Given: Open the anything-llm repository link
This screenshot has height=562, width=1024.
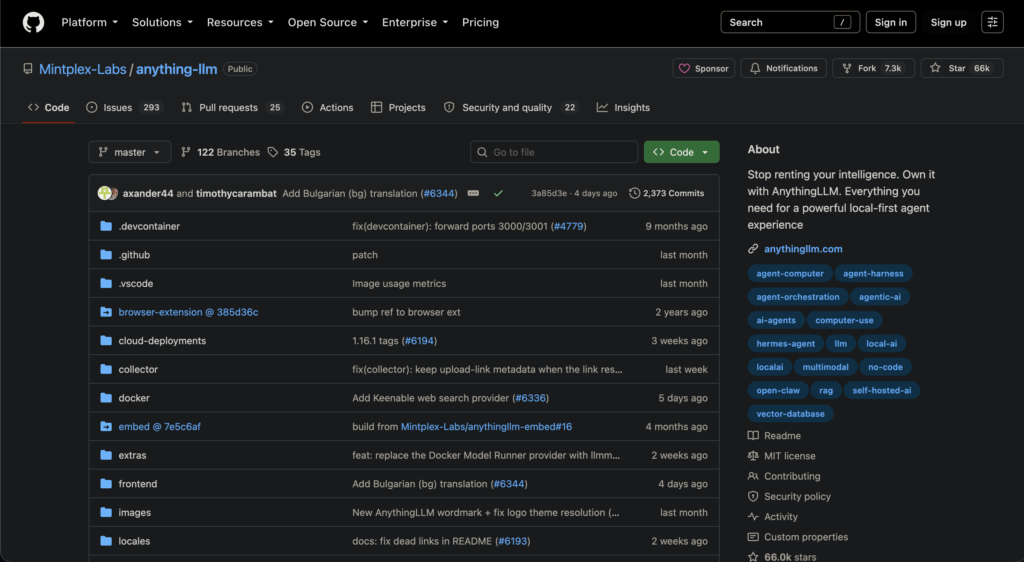Looking at the screenshot, I should [x=176, y=69].
